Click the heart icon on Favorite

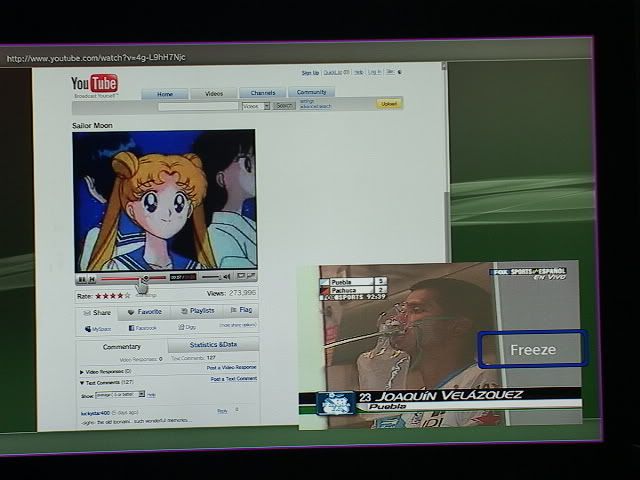tap(131, 312)
